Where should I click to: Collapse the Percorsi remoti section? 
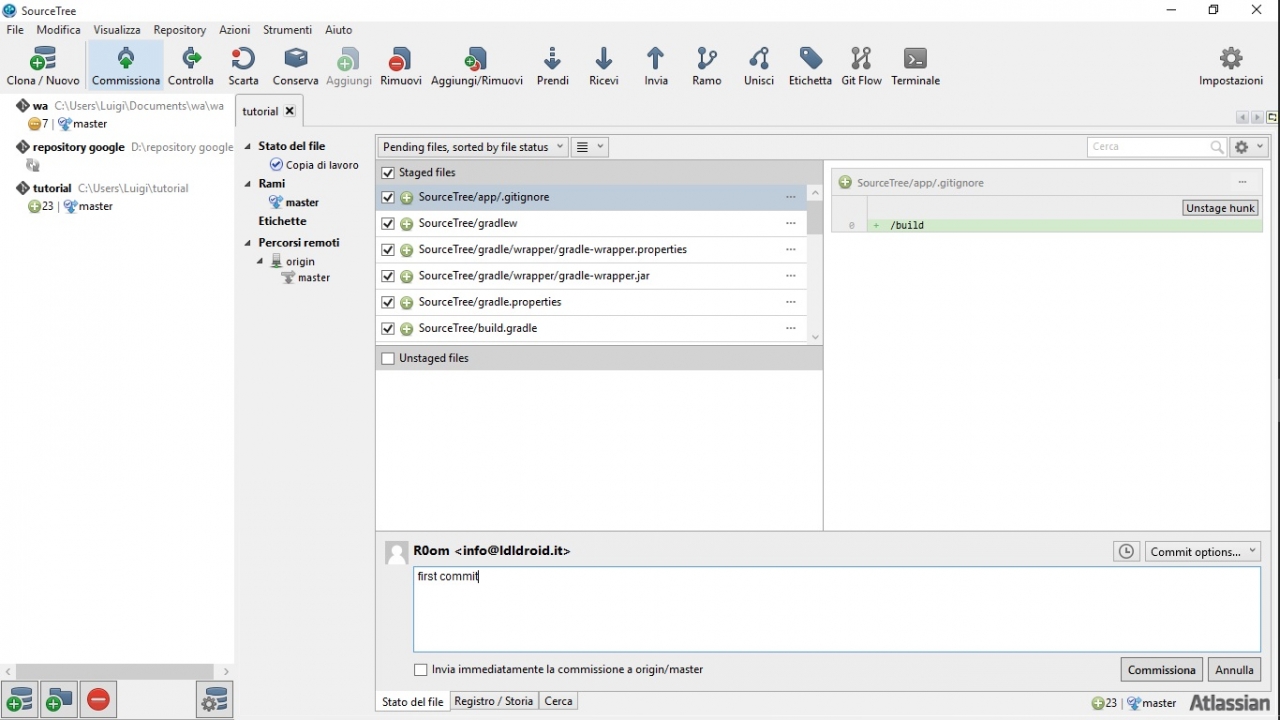[x=248, y=243]
